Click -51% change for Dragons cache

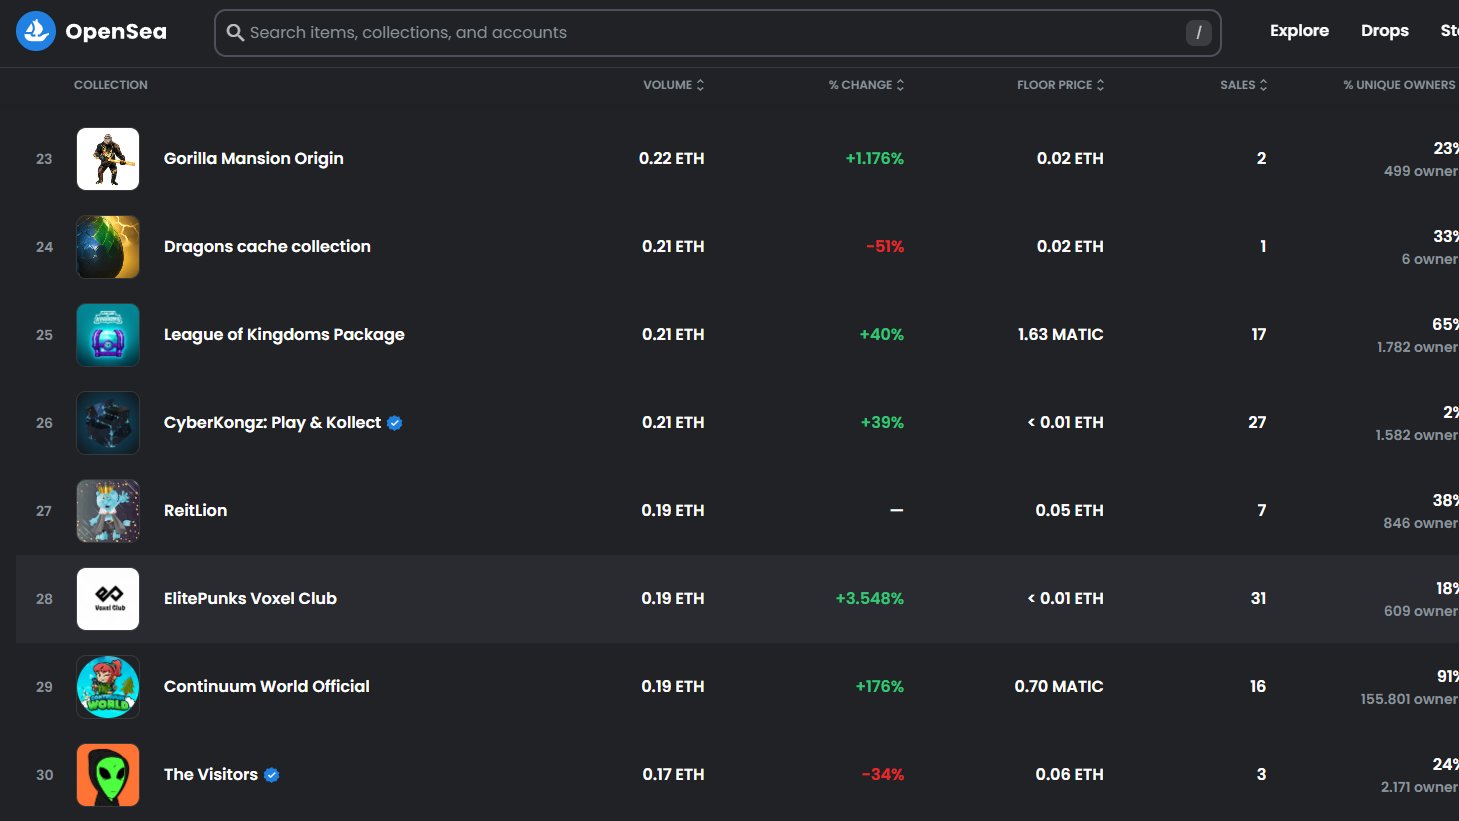885,246
